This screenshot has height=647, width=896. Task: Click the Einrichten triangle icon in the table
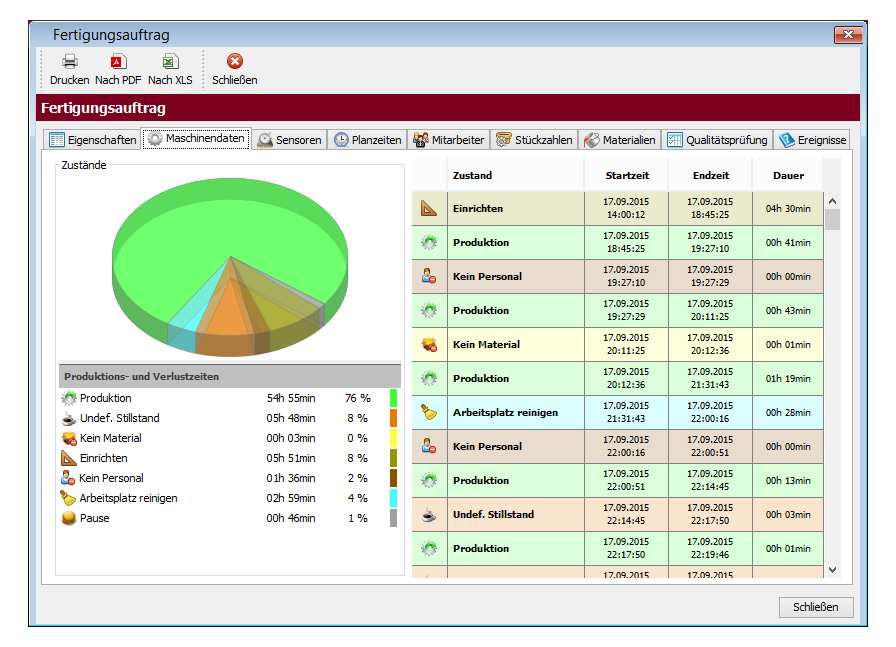[x=429, y=209]
